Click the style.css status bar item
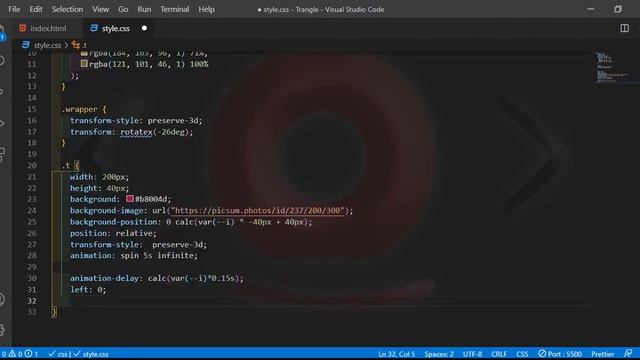 91,354
